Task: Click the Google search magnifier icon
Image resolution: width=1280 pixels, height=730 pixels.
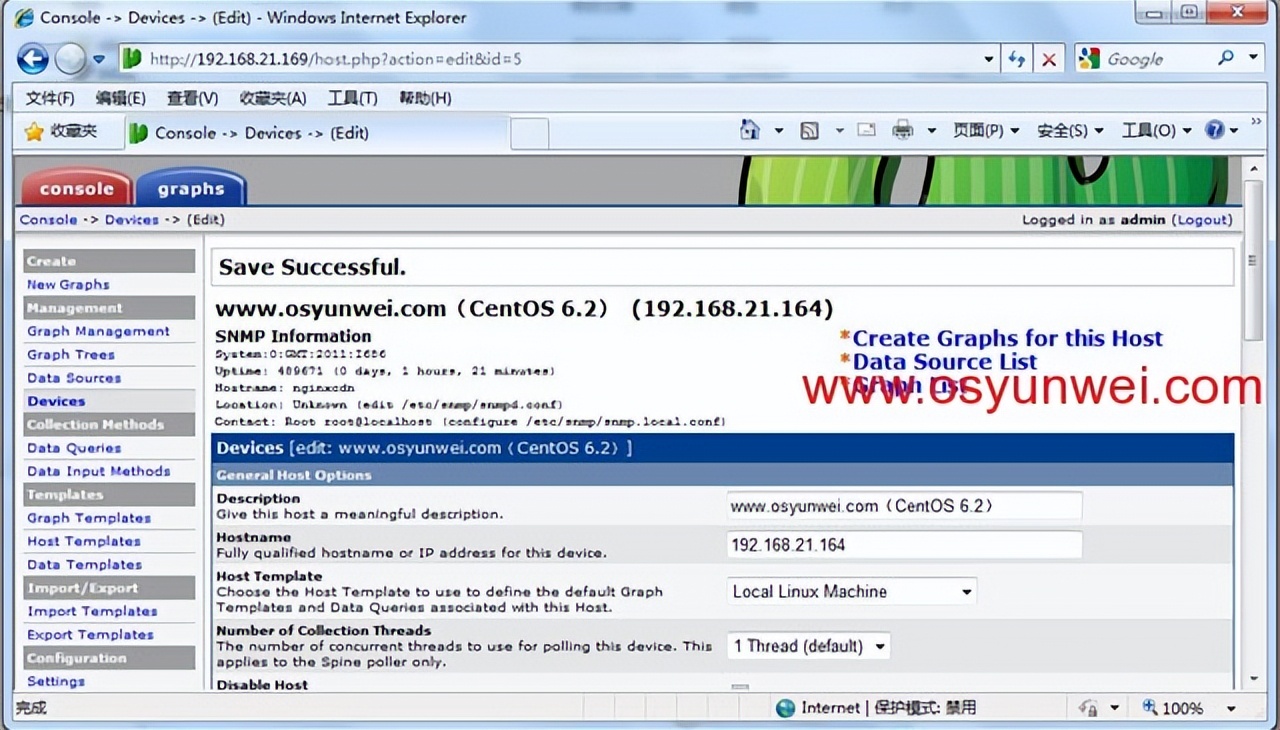Action: [1226, 58]
